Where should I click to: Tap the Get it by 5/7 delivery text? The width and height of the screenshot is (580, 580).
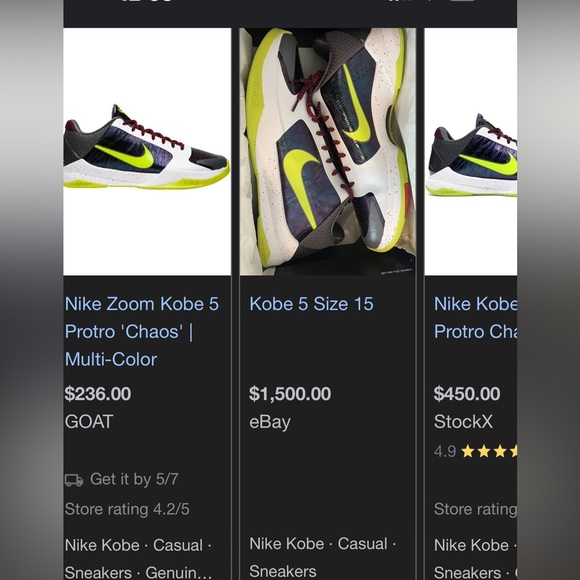pyautogui.click(x=134, y=479)
